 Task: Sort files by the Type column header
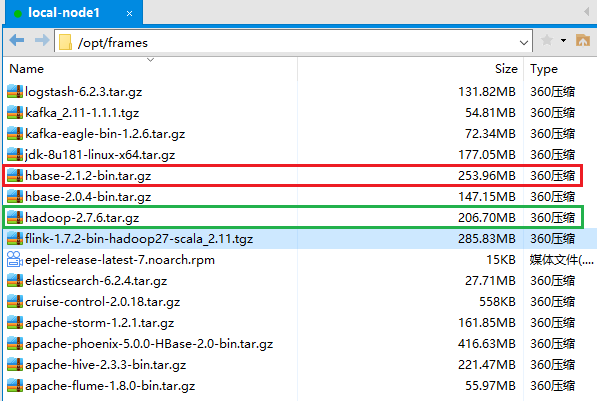click(x=544, y=69)
